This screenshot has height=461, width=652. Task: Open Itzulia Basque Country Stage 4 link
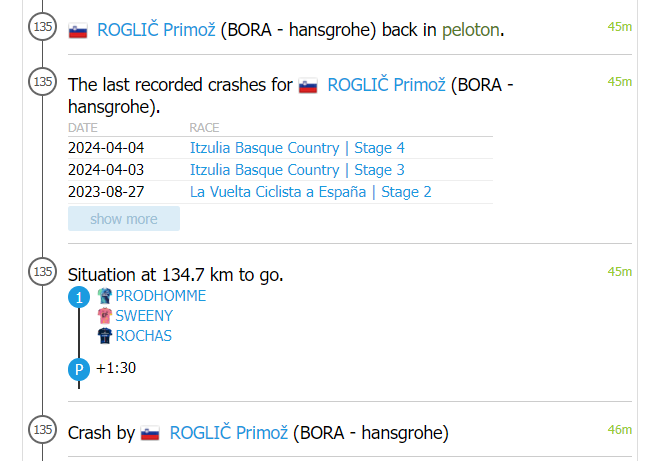[x=297, y=148]
